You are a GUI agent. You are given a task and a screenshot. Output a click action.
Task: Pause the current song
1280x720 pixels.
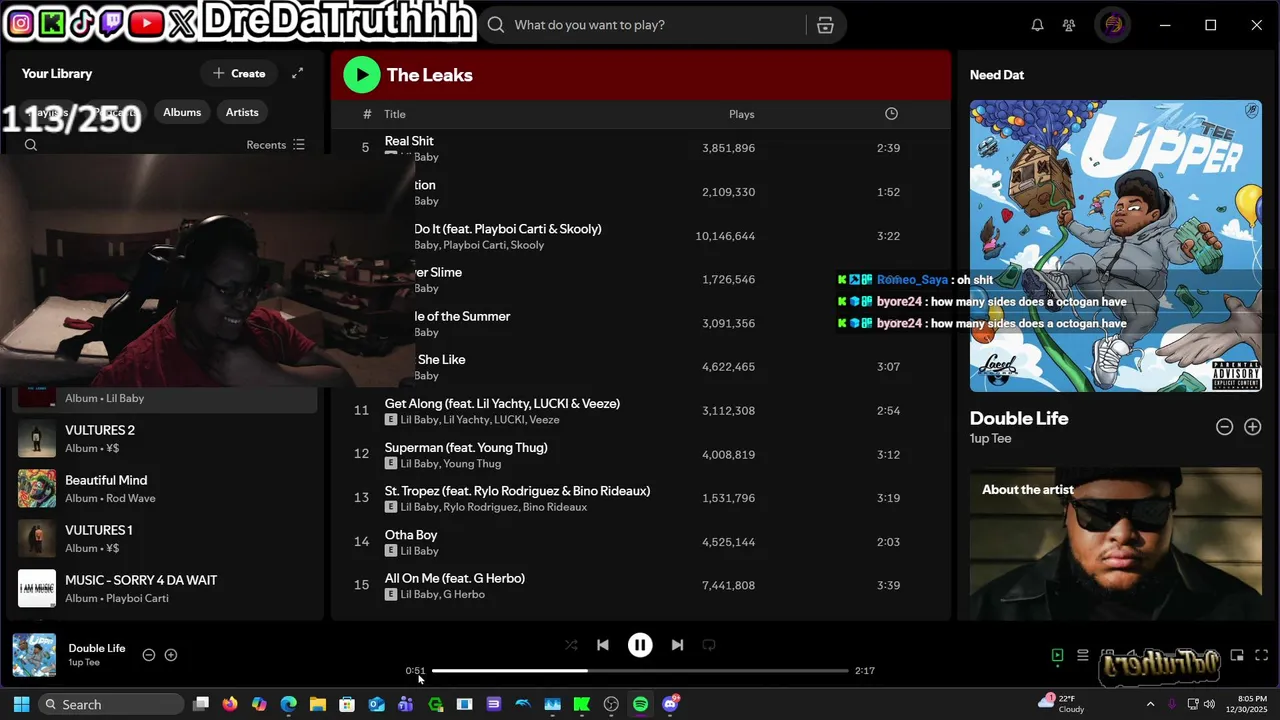coord(640,645)
